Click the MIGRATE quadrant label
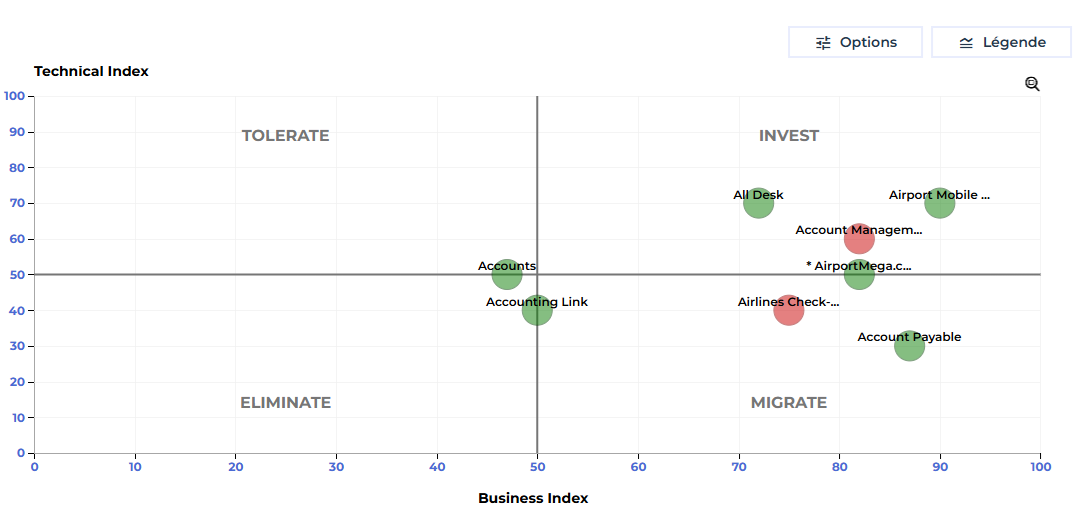The width and height of the screenshot is (1077, 531). (789, 403)
